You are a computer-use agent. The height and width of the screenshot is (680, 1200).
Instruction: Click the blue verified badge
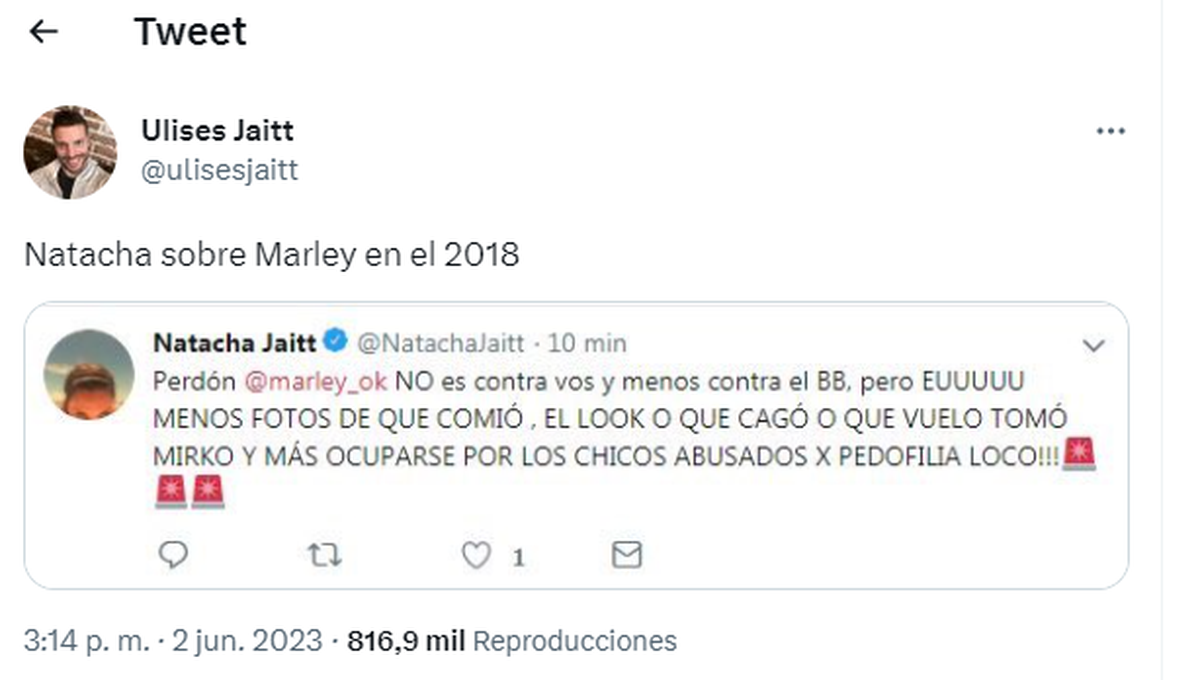[x=336, y=343]
